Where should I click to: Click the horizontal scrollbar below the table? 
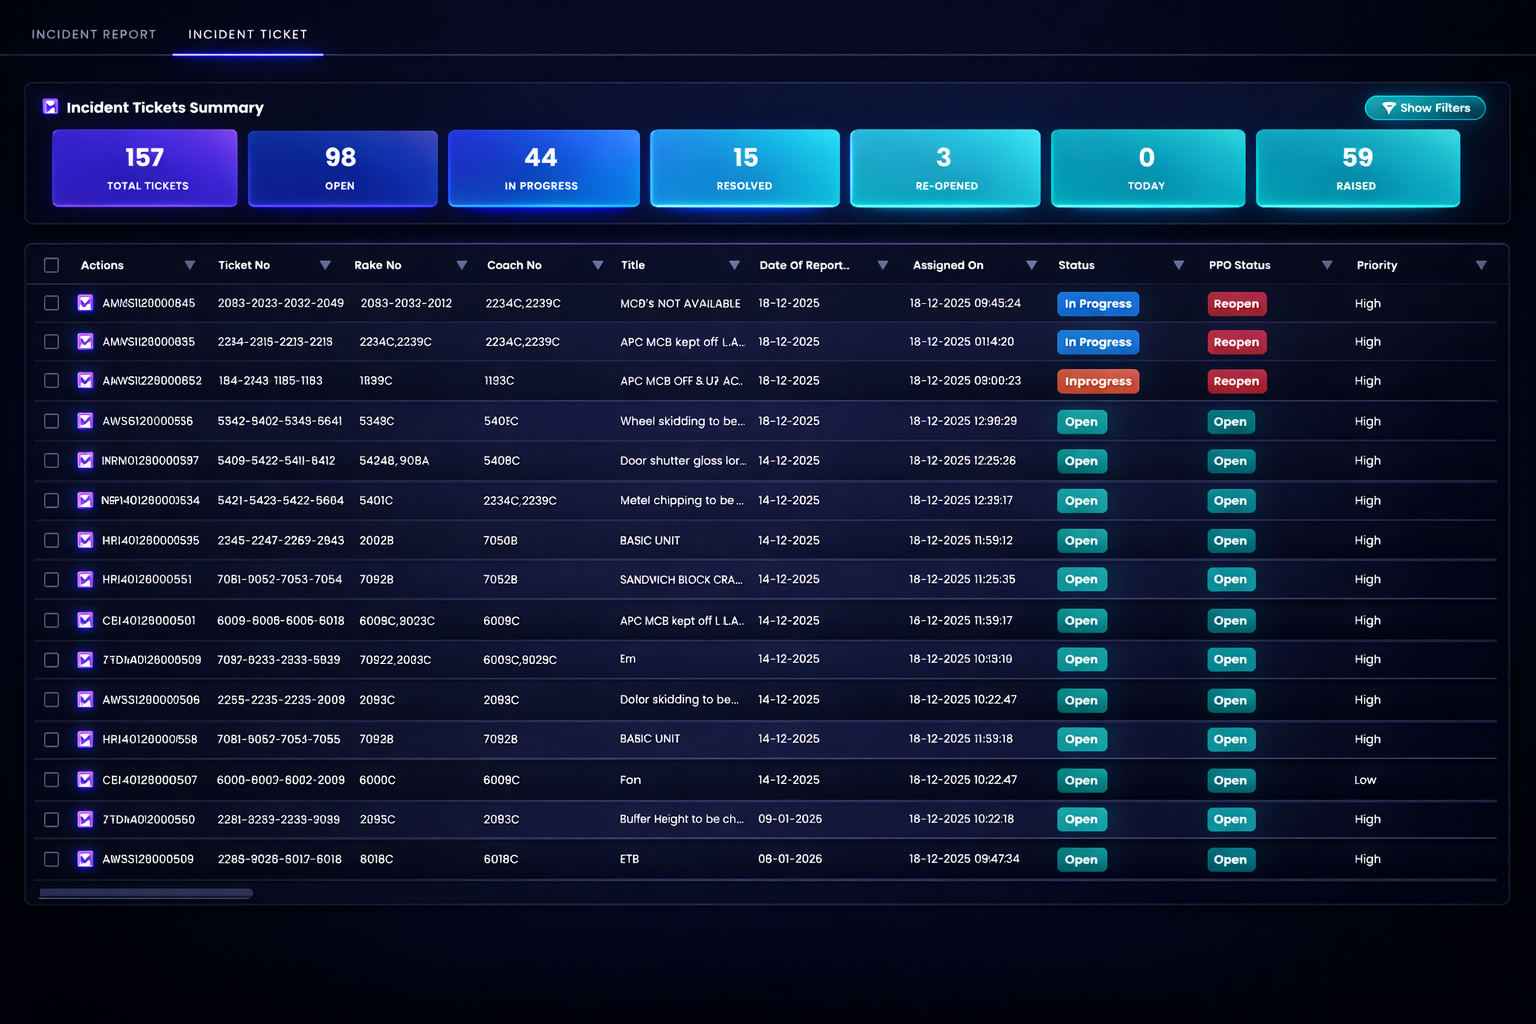click(x=146, y=893)
